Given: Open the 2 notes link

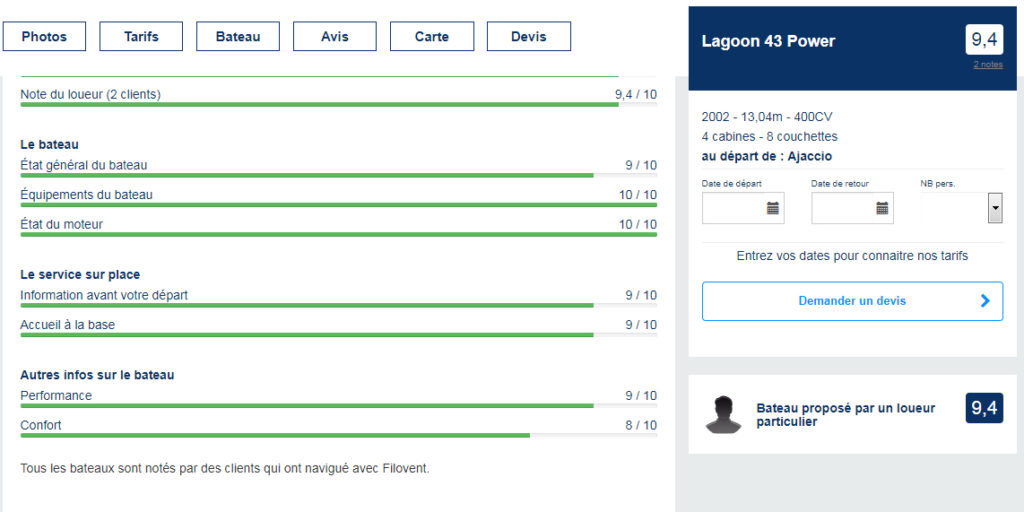Looking at the screenshot, I should click(x=988, y=65).
